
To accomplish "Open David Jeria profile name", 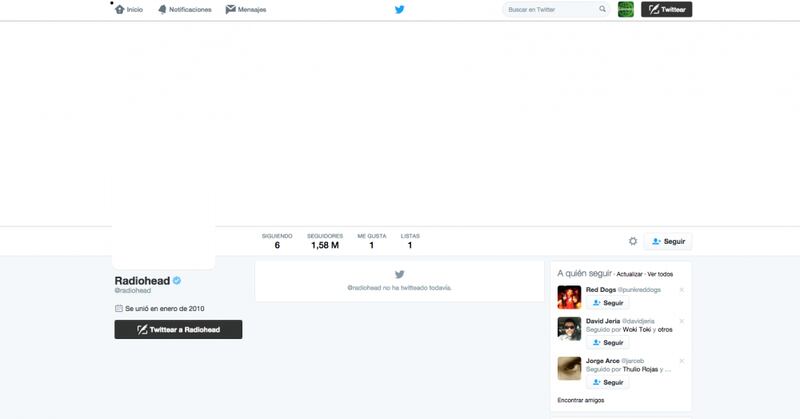I will (603, 321).
